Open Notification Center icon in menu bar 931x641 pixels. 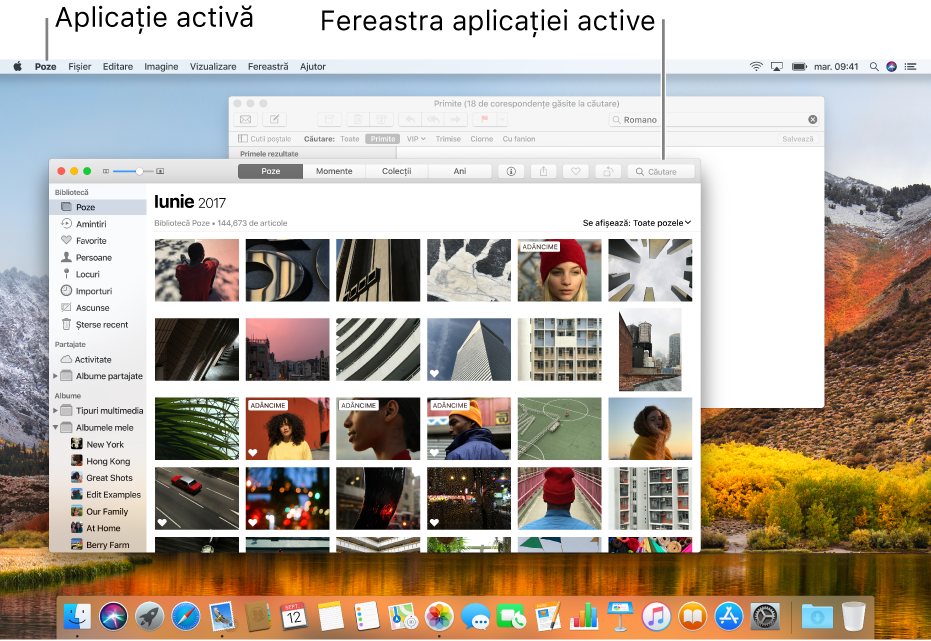click(x=910, y=66)
